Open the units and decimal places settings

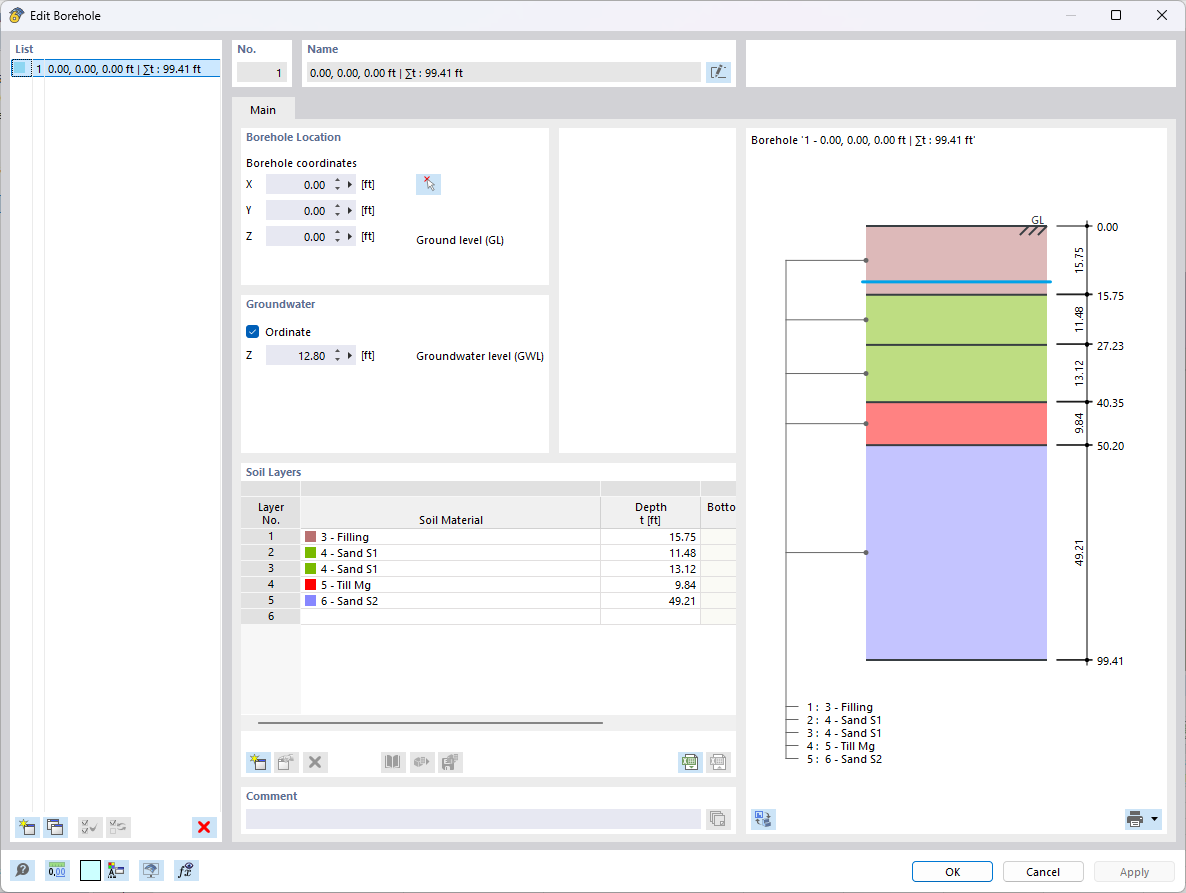point(57,870)
